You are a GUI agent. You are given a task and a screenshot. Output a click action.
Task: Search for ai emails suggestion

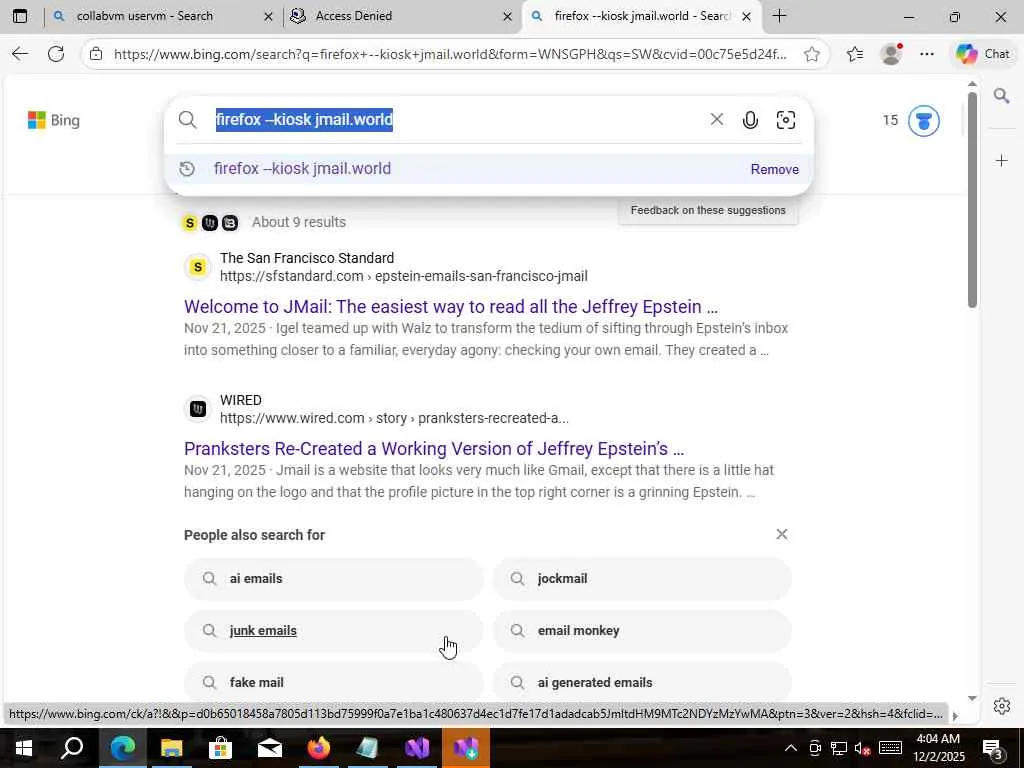[x=334, y=579]
